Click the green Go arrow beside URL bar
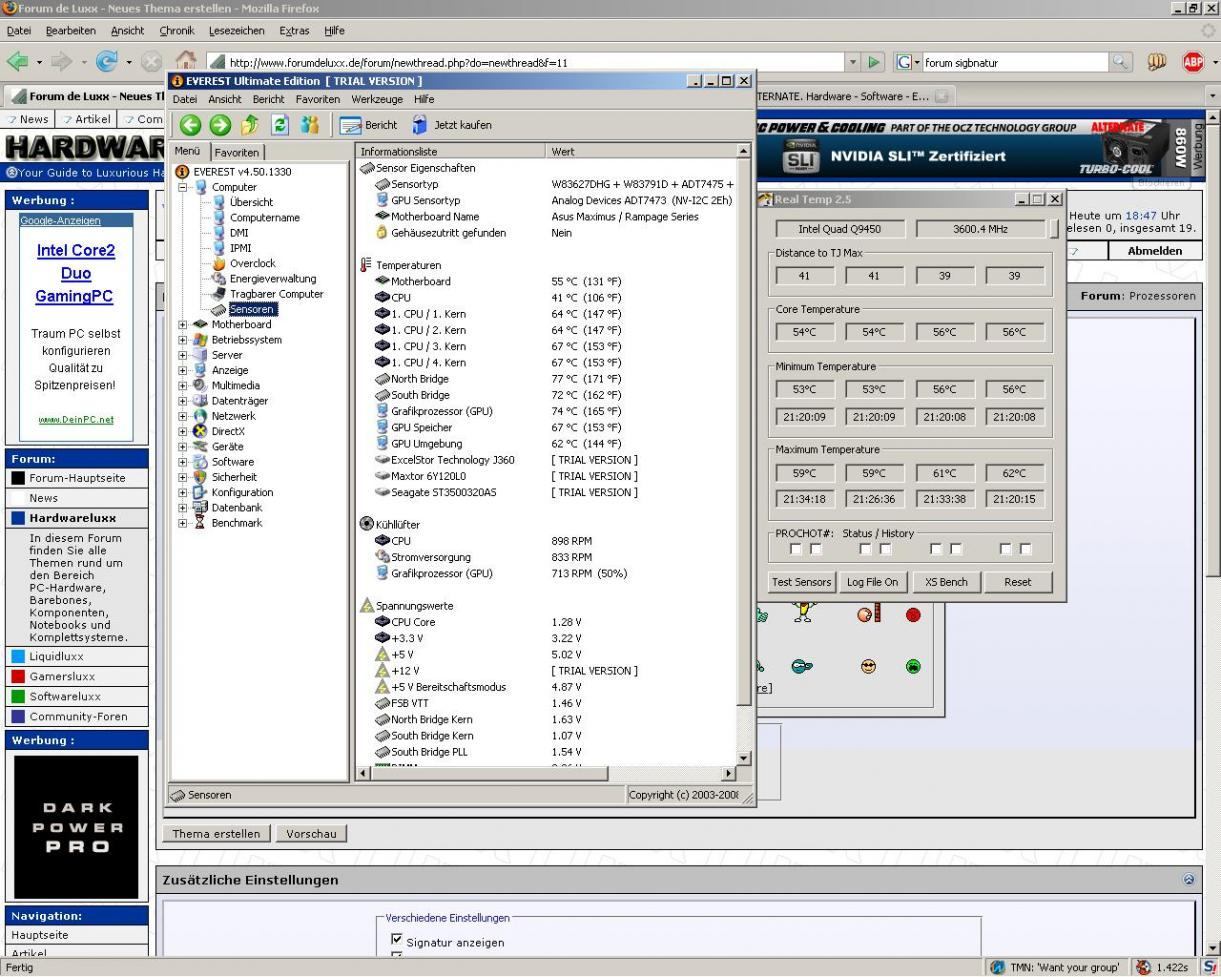 coord(874,62)
